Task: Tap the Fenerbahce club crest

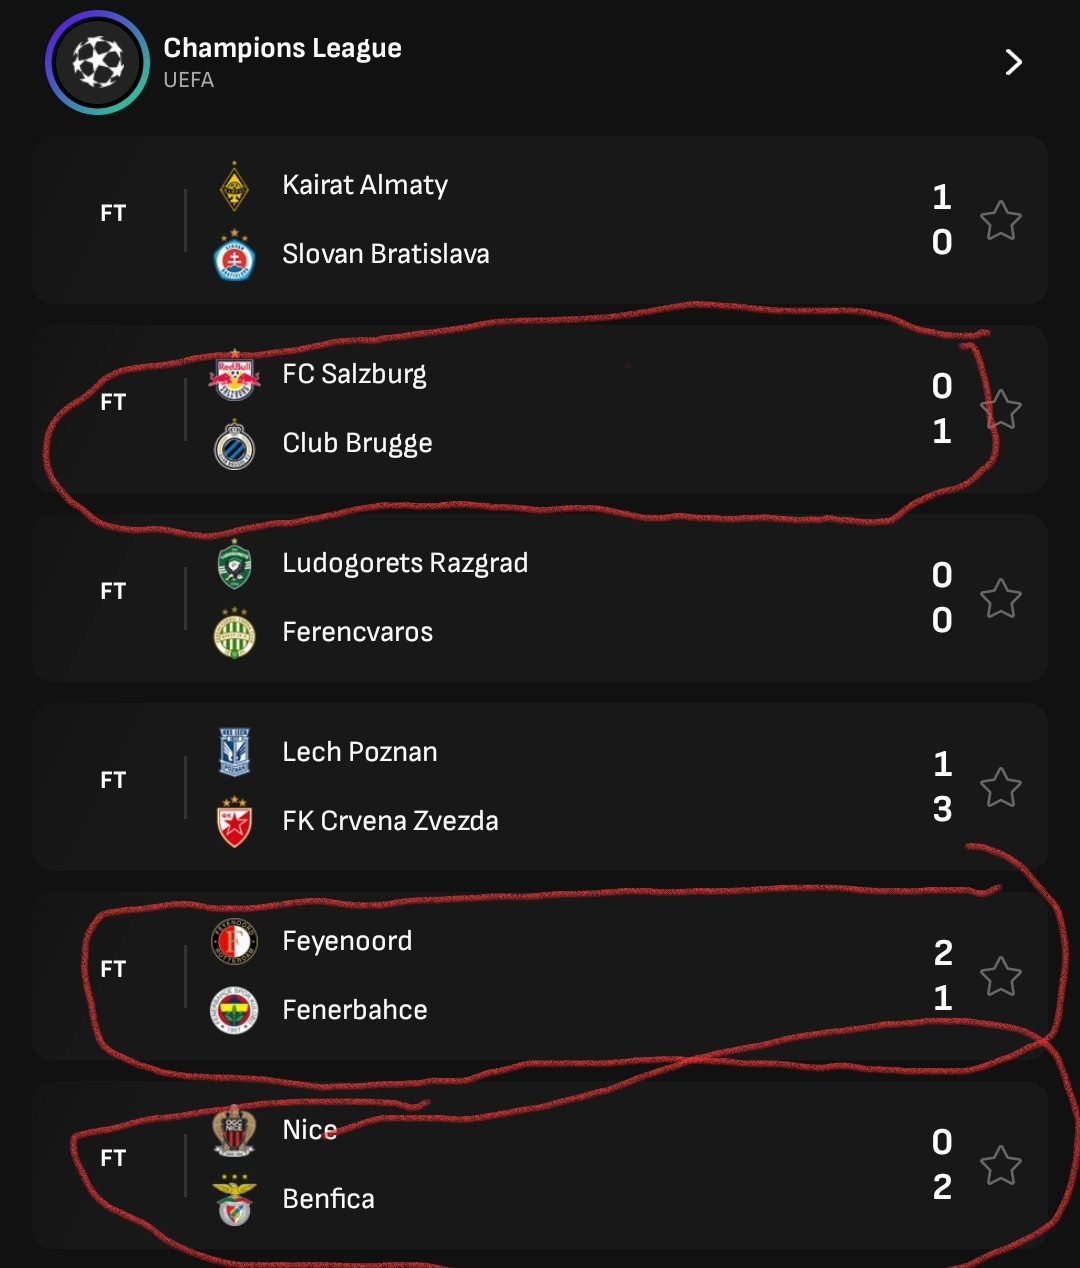Action: click(234, 1011)
